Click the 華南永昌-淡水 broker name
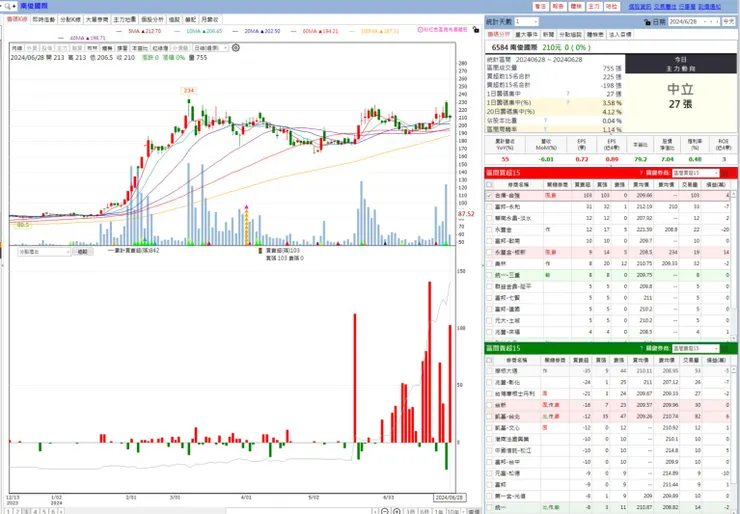 [x=513, y=218]
